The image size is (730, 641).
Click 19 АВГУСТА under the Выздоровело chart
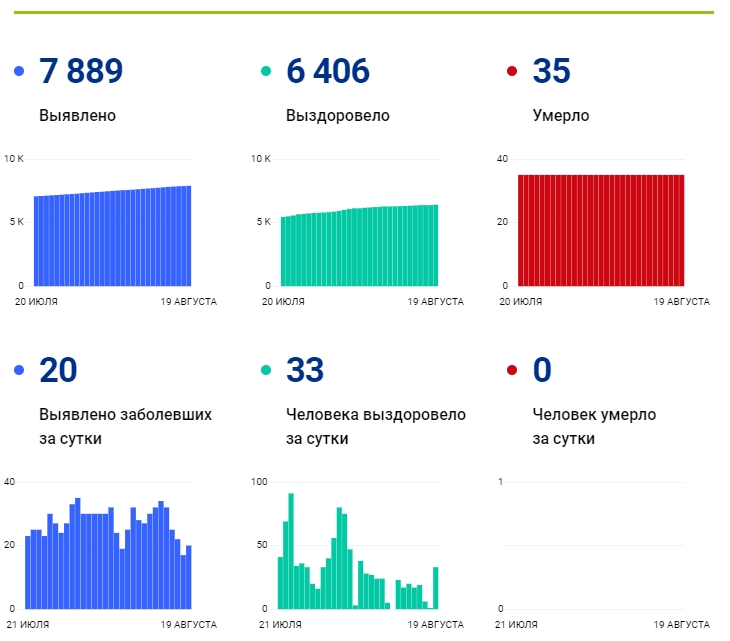(435, 302)
